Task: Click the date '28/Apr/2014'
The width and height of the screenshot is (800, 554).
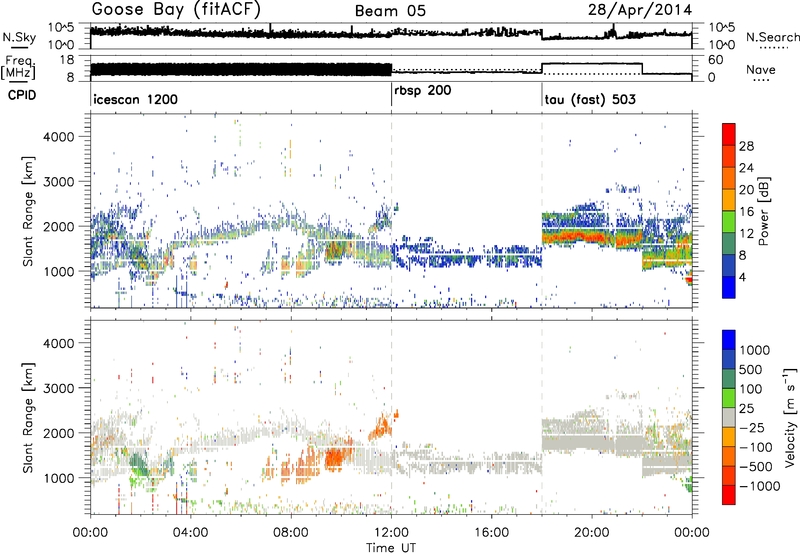Action: pos(640,10)
